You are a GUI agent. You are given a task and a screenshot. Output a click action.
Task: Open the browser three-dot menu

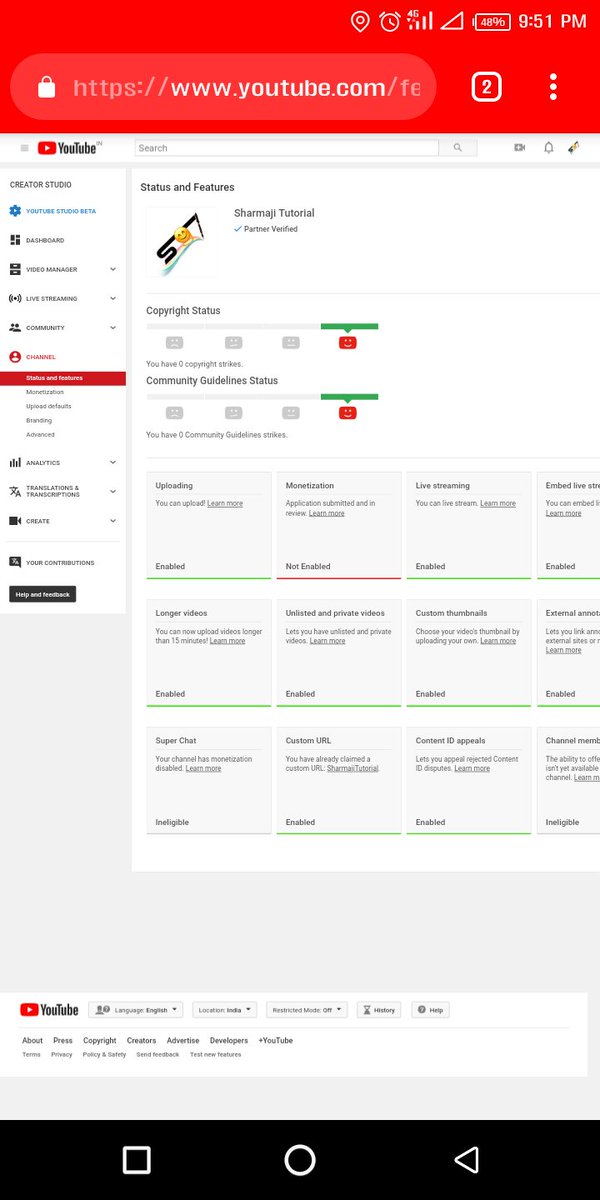[553, 87]
